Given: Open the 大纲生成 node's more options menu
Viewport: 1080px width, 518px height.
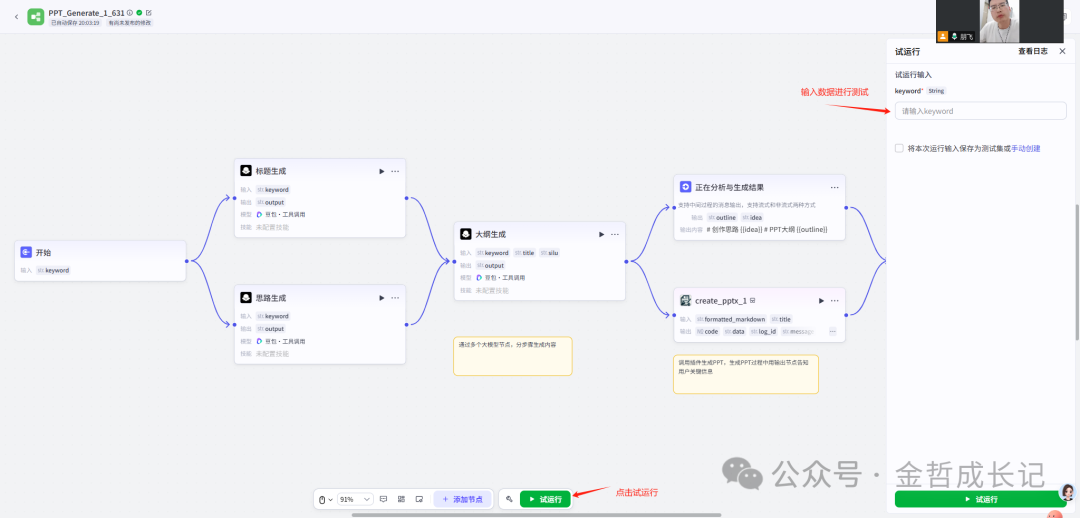Looking at the screenshot, I should (x=615, y=234).
